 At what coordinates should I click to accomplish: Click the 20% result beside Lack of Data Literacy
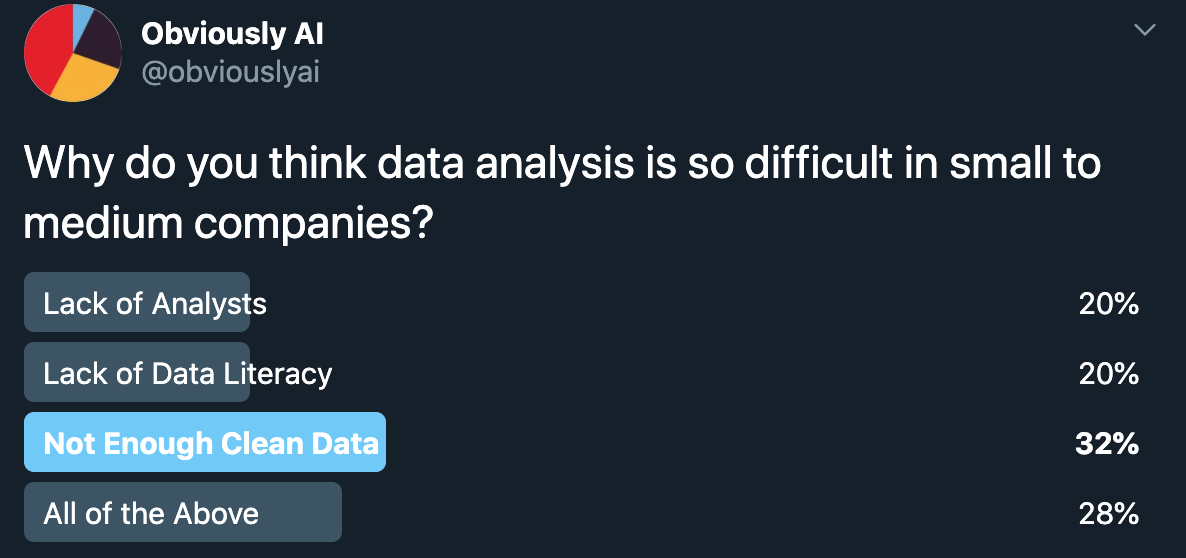click(x=1109, y=374)
